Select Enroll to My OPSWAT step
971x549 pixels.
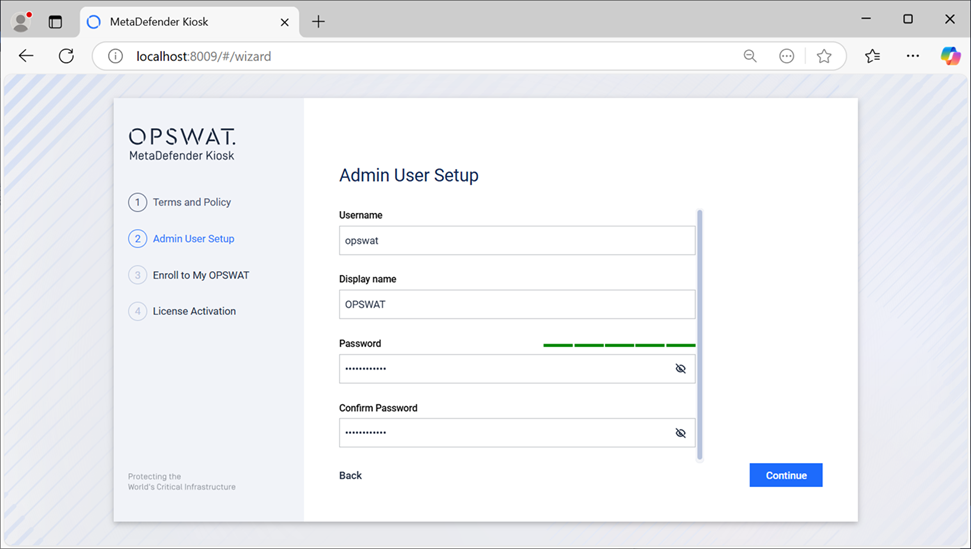pyautogui.click(x=200, y=275)
